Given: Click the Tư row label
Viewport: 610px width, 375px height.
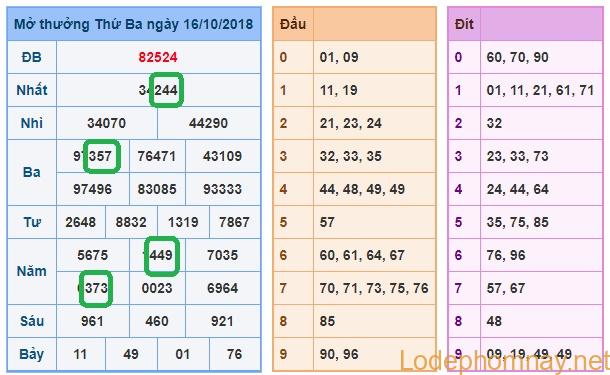Looking at the screenshot, I should pyautogui.click(x=32, y=223).
